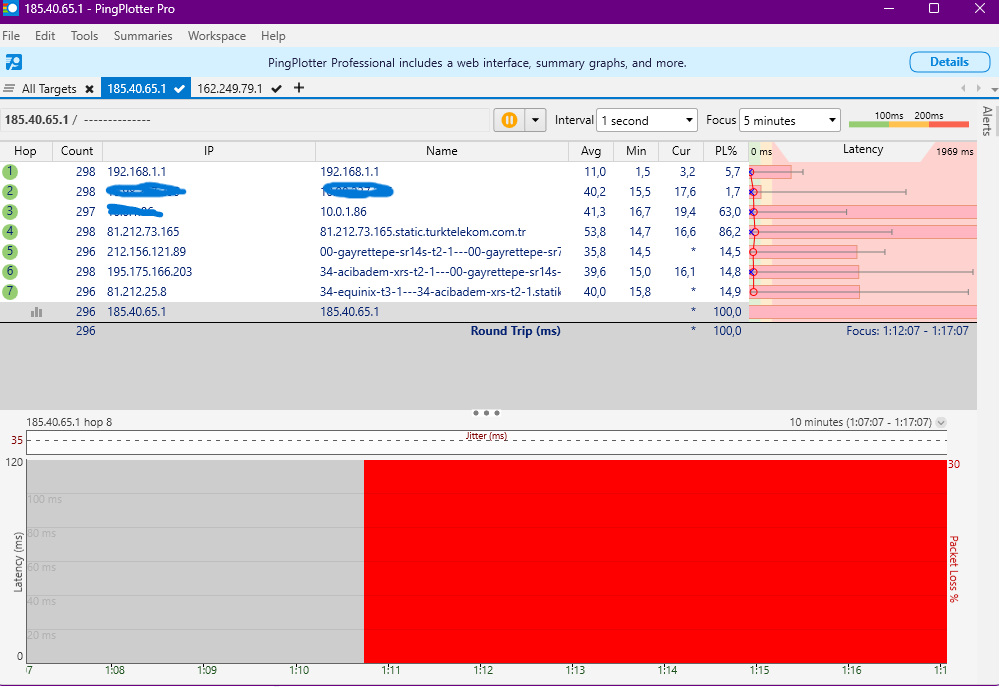Click hop 1 green circle icon
This screenshot has height=687, width=999.
click(10, 171)
